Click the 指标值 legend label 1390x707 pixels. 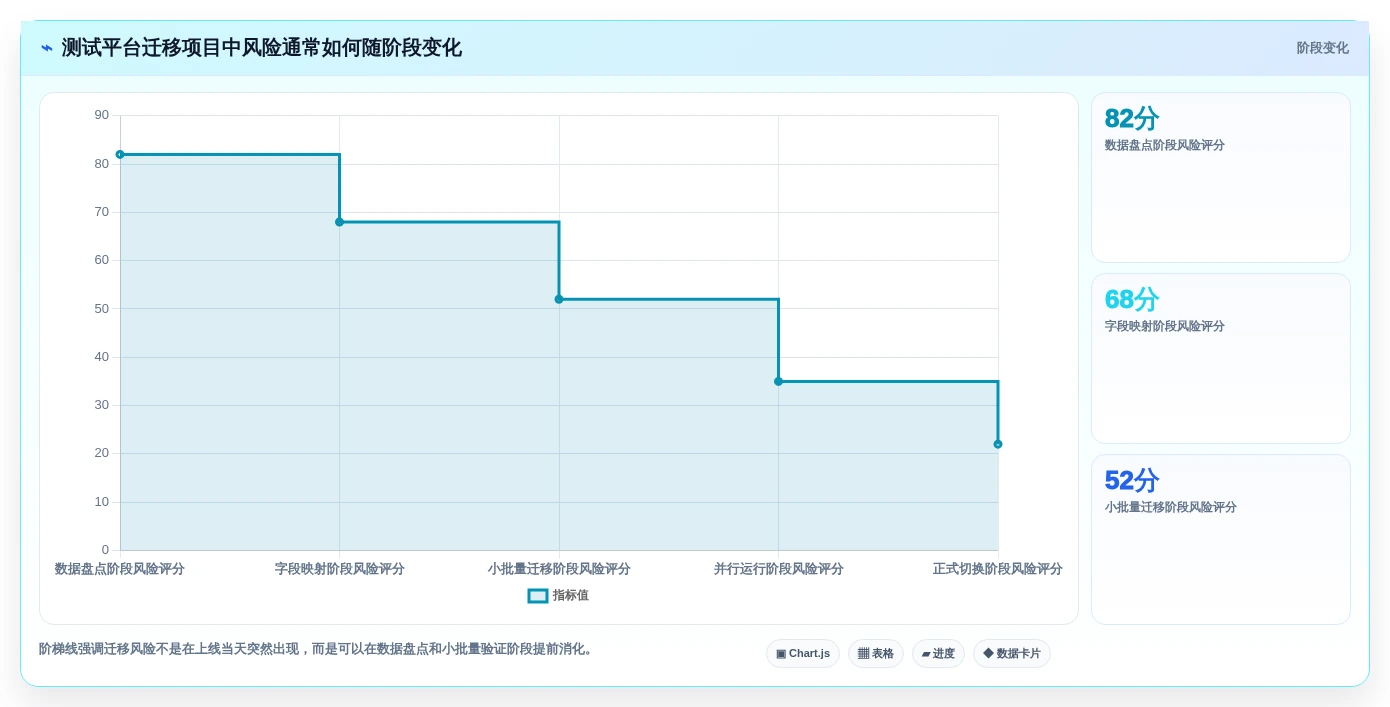(x=571, y=596)
